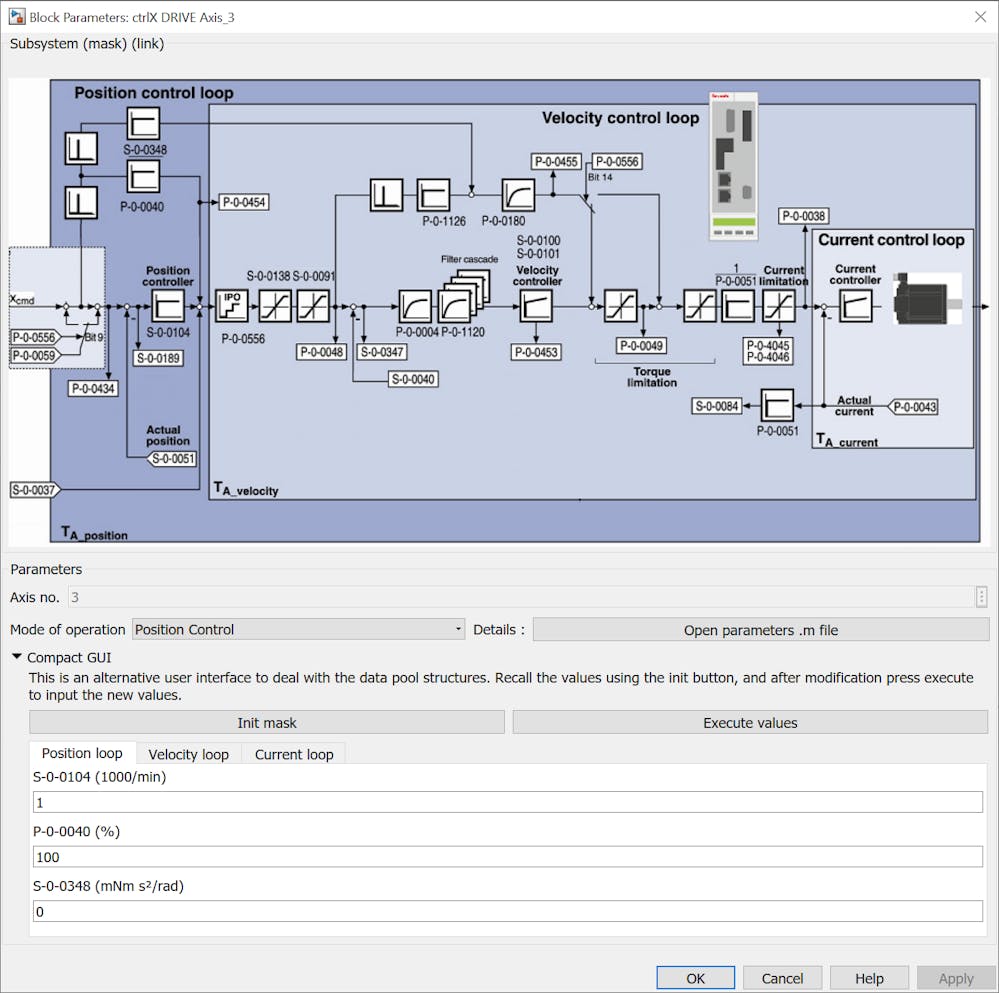Click the S-0-0348 feedforward block icon

[x=143, y=123]
